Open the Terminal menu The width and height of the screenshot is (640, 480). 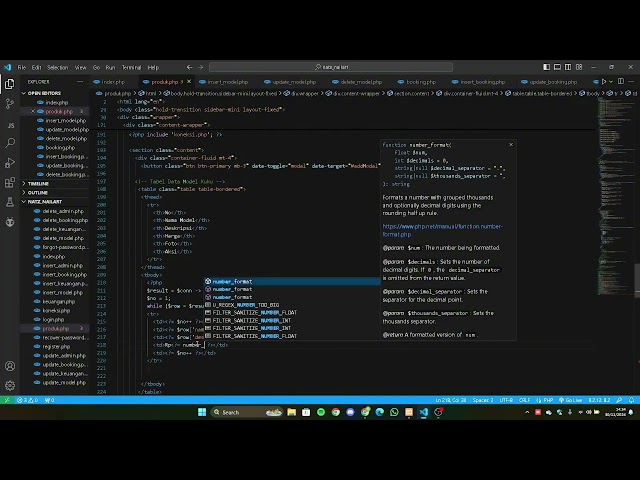pos(131,67)
